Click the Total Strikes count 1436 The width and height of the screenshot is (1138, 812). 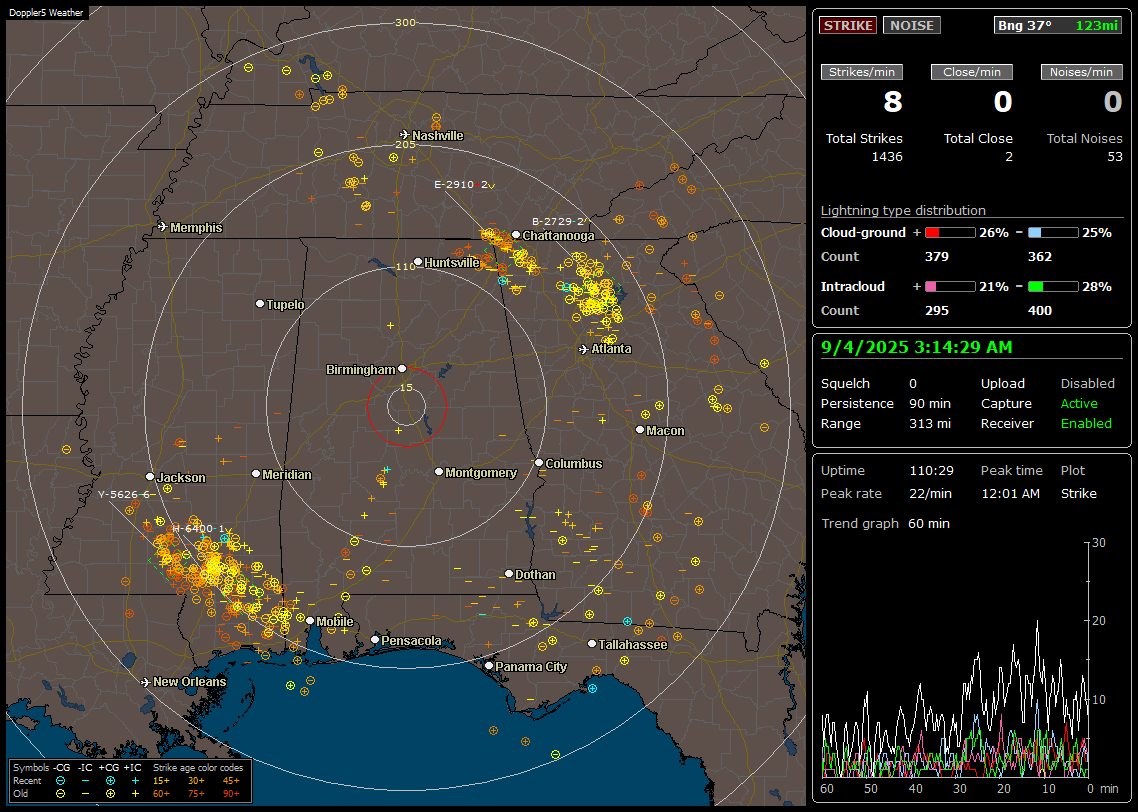pyautogui.click(x=887, y=157)
